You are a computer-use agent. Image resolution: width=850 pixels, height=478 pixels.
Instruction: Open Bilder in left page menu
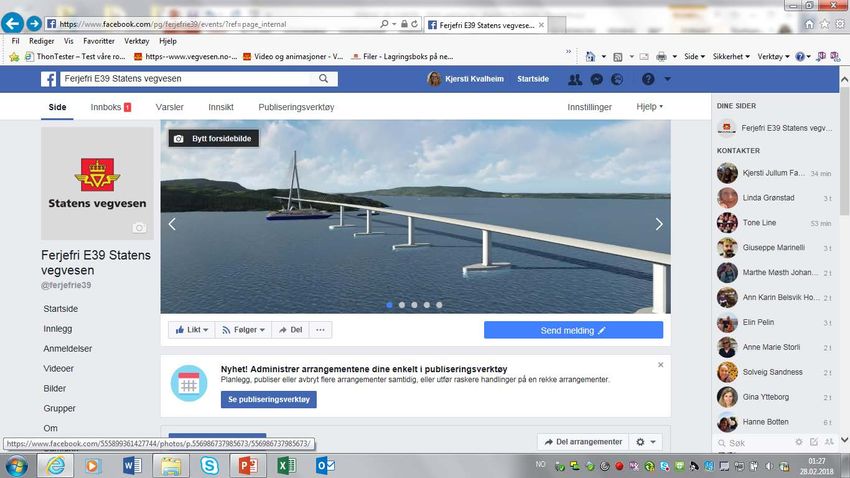tap(55, 389)
